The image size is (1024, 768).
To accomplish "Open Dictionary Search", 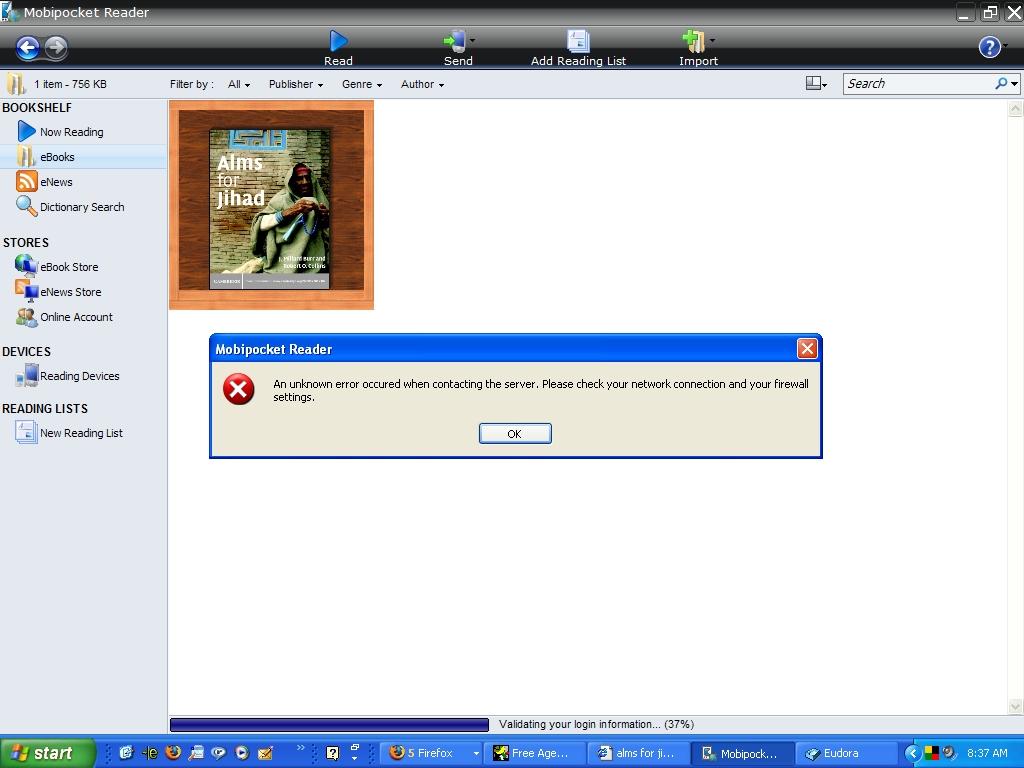I will pos(84,207).
